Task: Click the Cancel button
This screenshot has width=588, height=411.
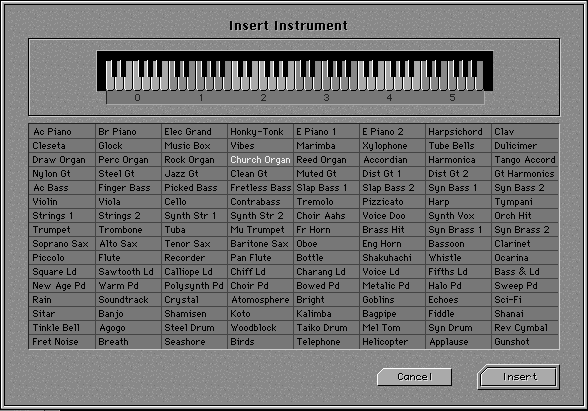Action: click(414, 377)
